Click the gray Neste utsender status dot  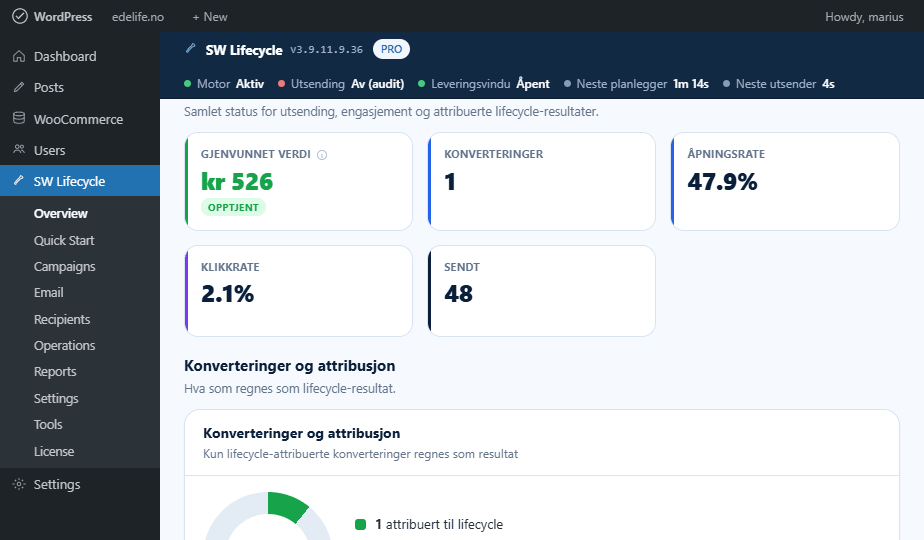726,84
